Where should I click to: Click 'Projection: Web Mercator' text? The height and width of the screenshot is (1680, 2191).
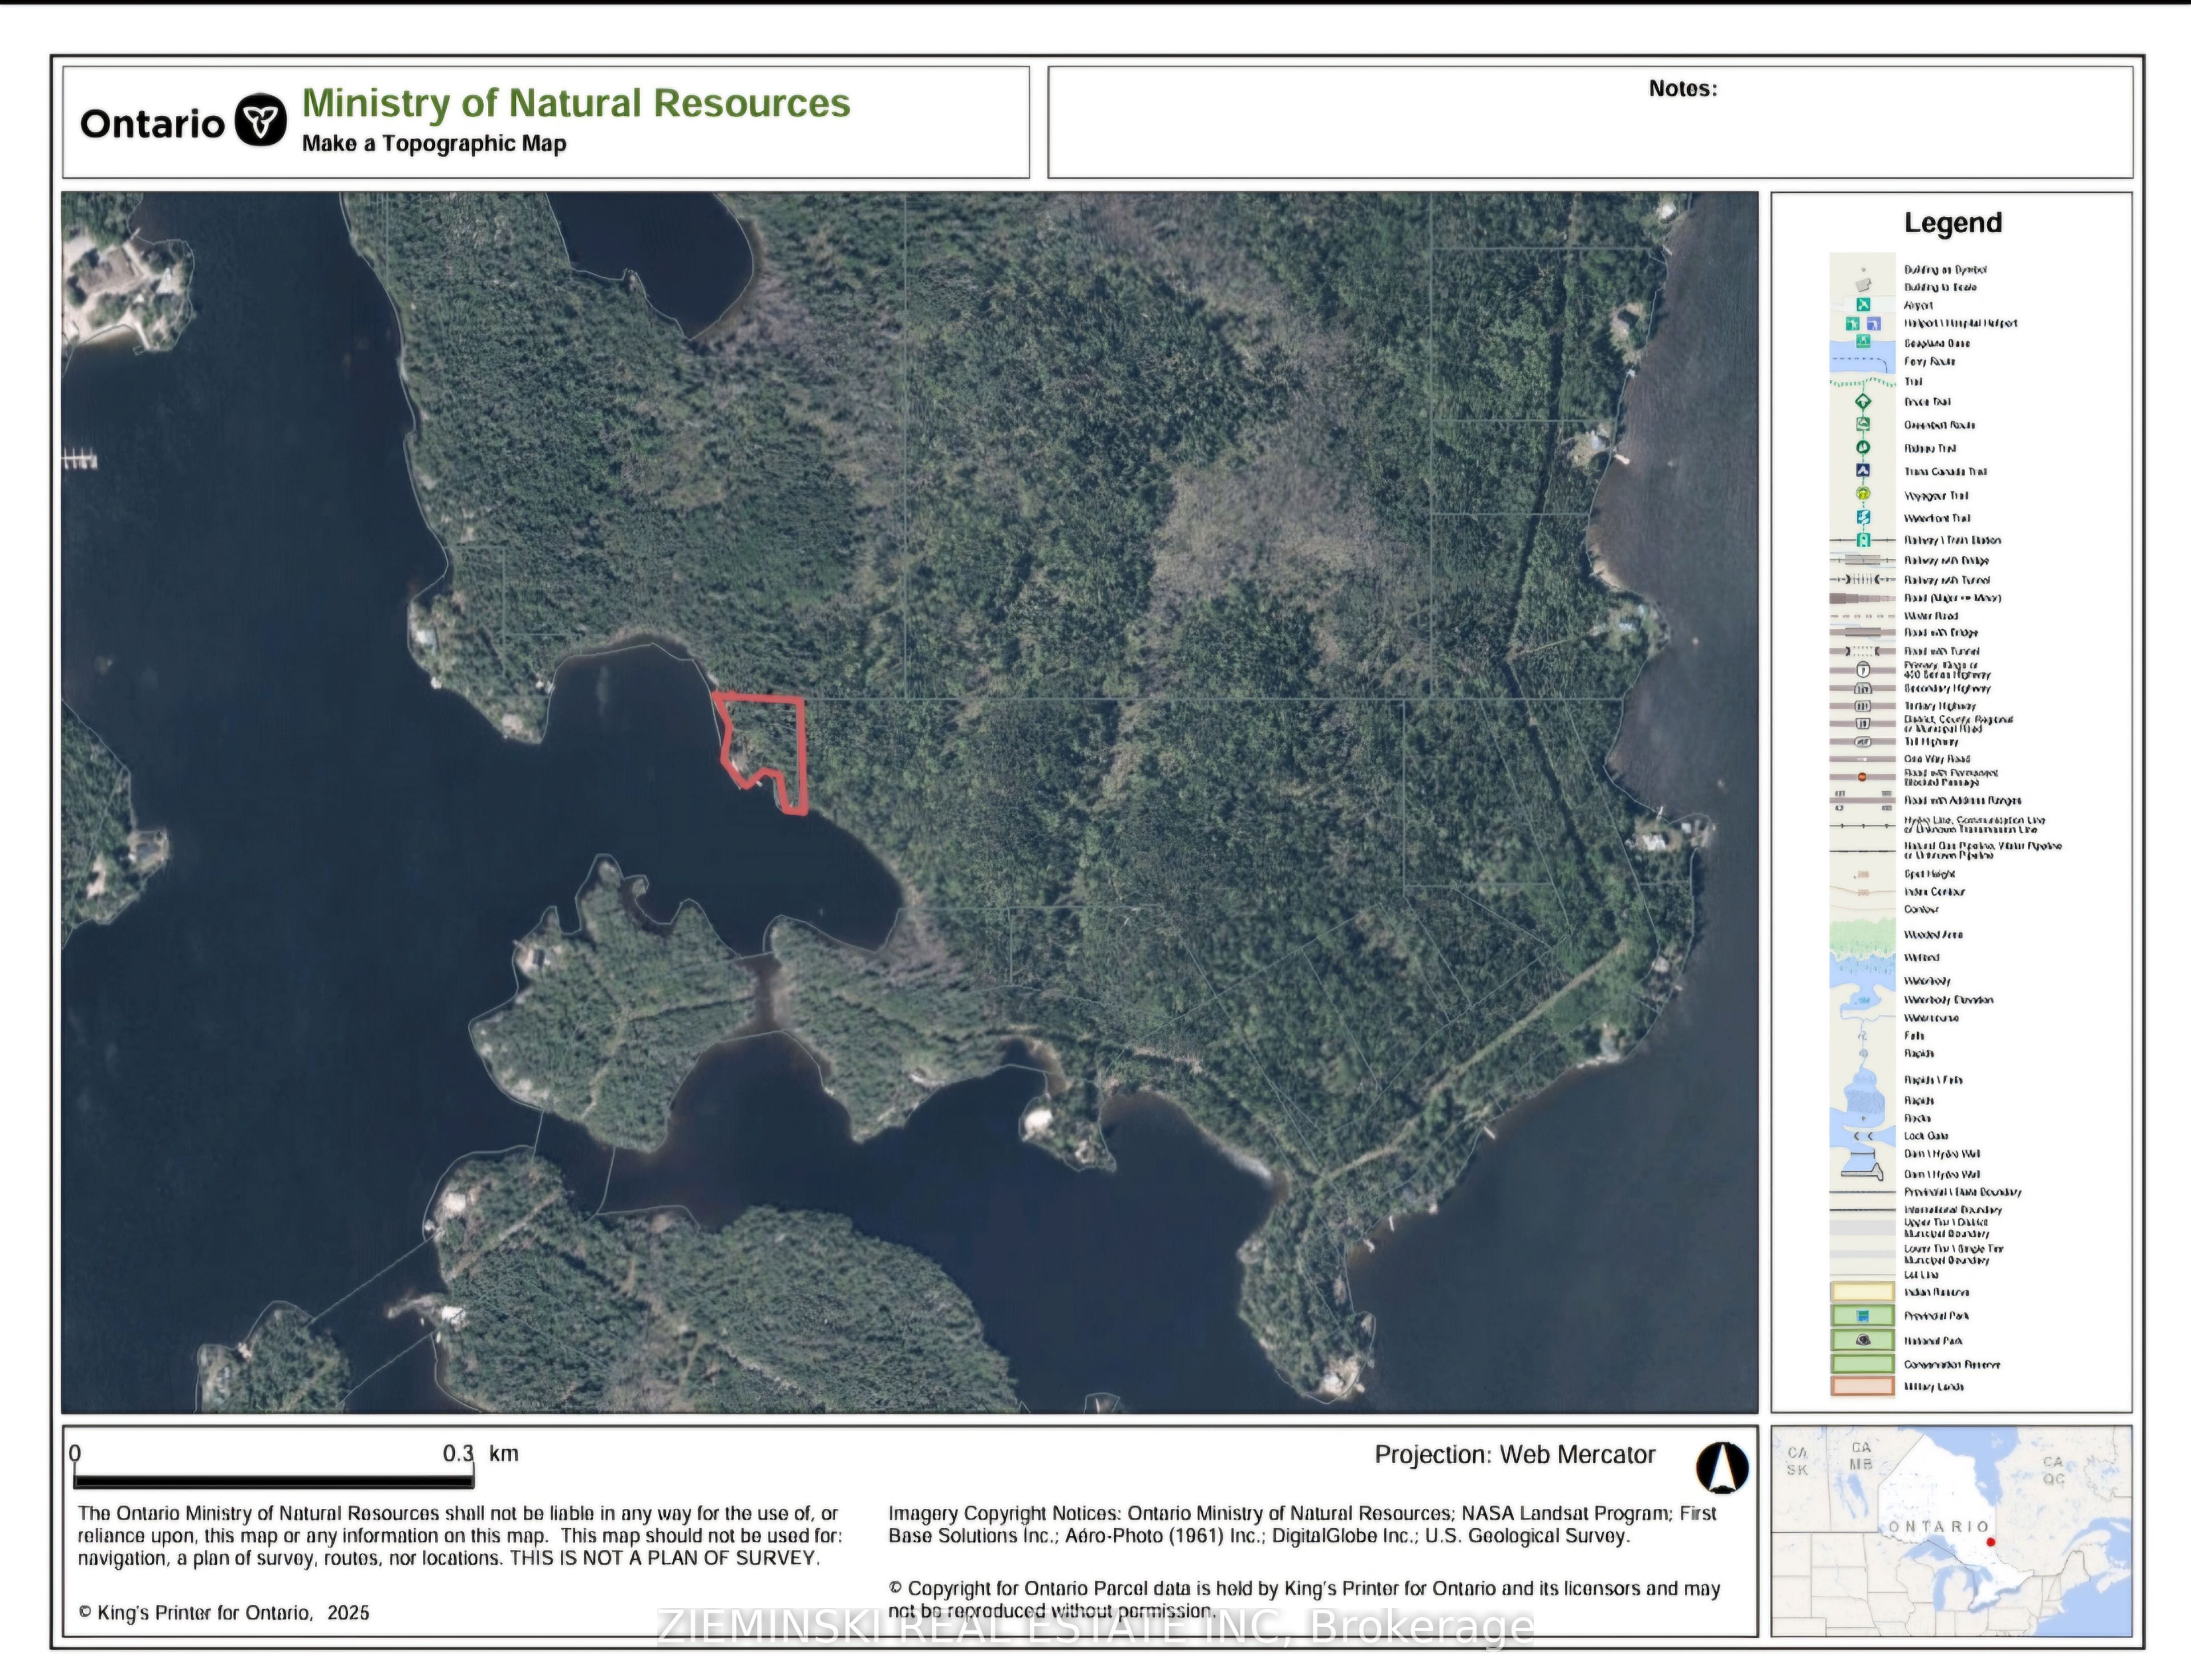[1515, 1454]
